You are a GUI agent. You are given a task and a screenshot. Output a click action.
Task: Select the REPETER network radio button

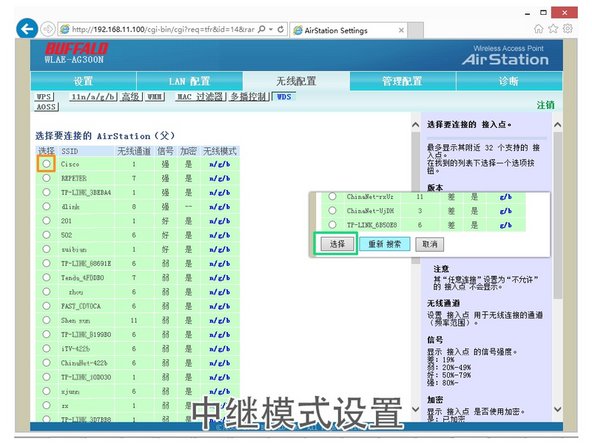(x=46, y=178)
